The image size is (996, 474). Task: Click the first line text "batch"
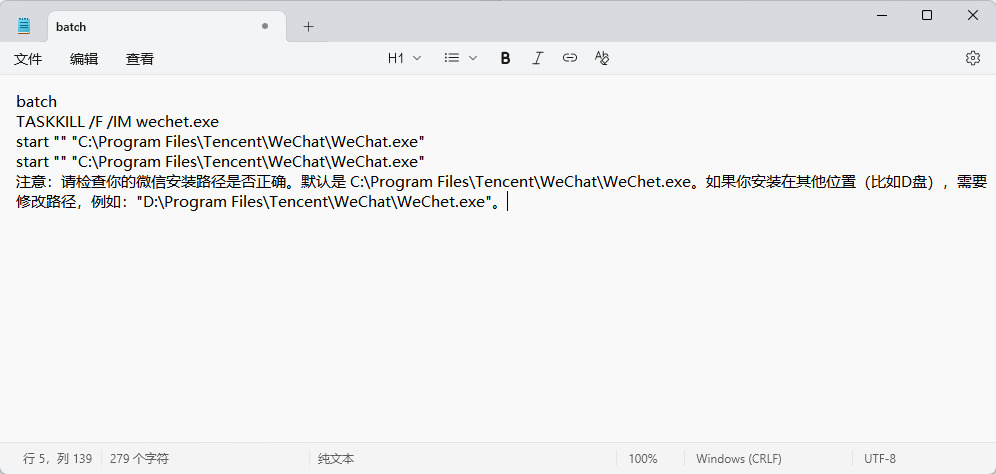pyautogui.click(x=36, y=102)
